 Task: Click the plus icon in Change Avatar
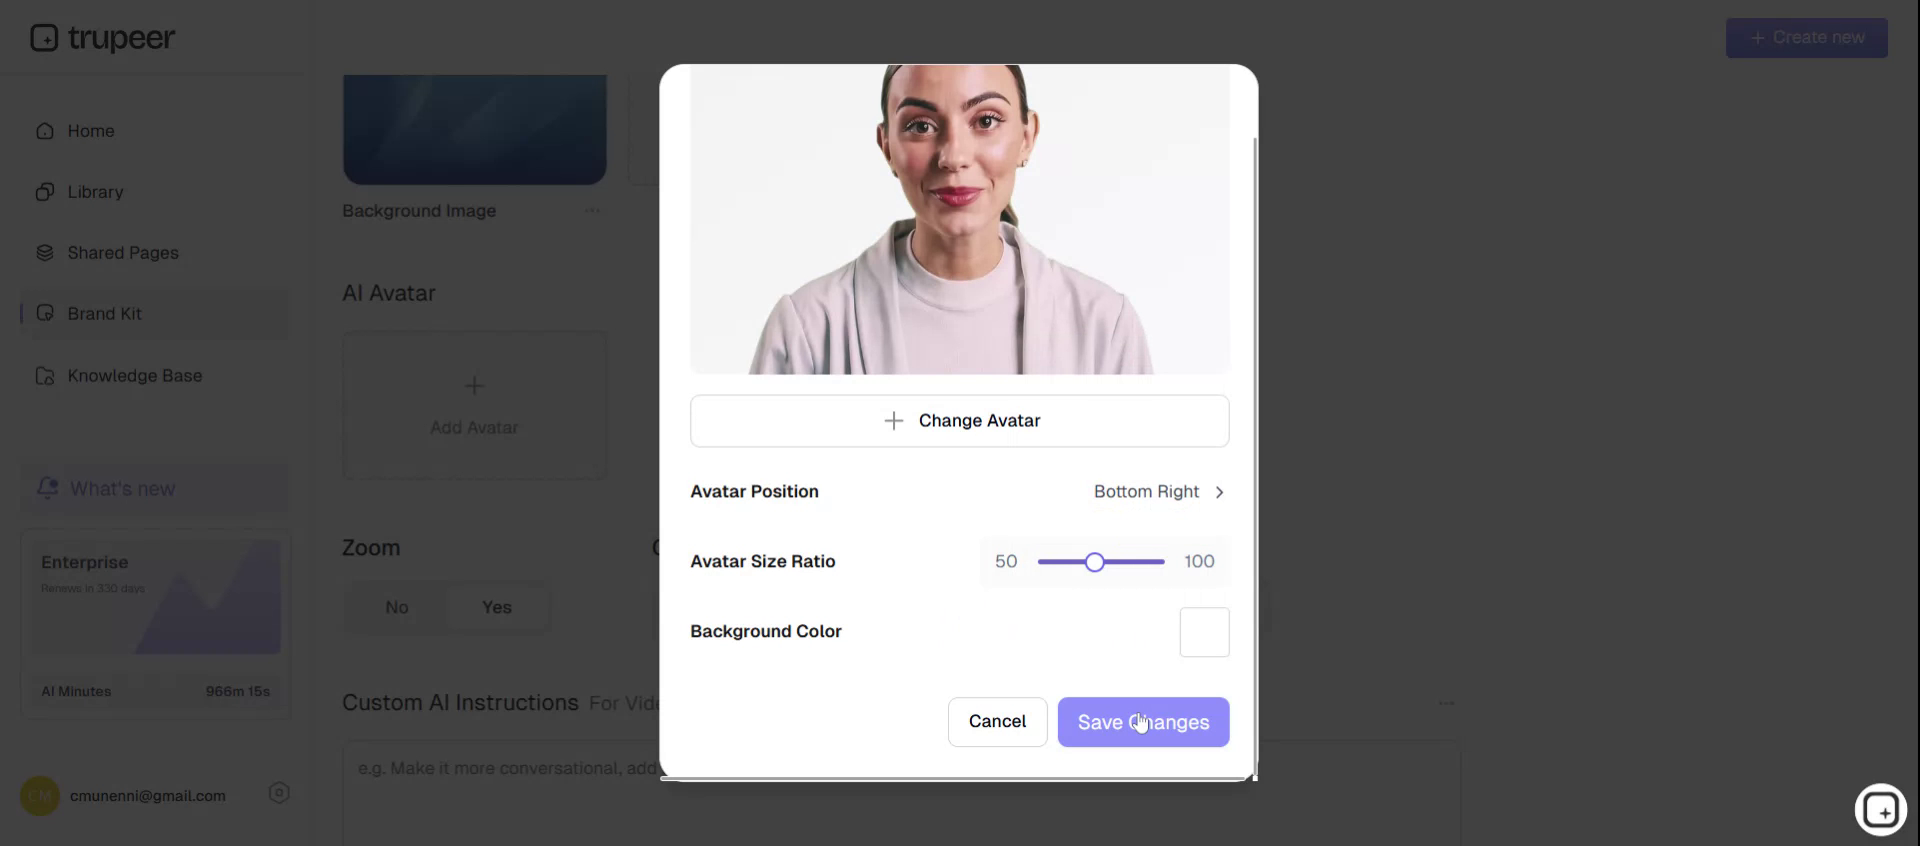(x=893, y=421)
